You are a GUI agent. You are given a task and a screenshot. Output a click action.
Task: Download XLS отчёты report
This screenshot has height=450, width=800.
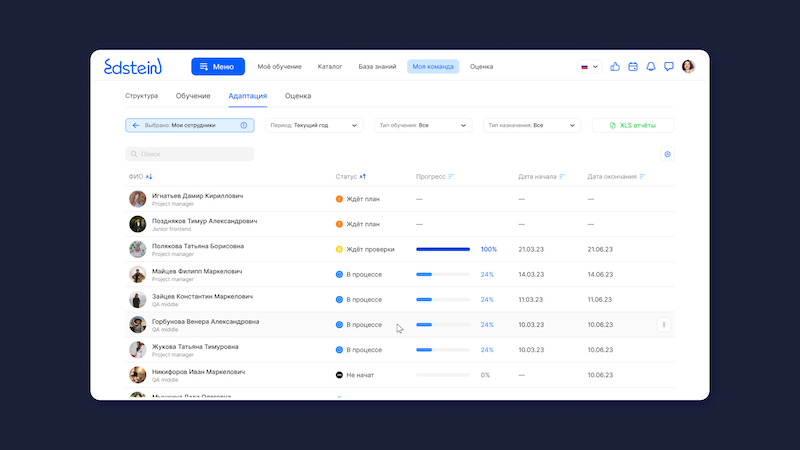[x=633, y=126]
